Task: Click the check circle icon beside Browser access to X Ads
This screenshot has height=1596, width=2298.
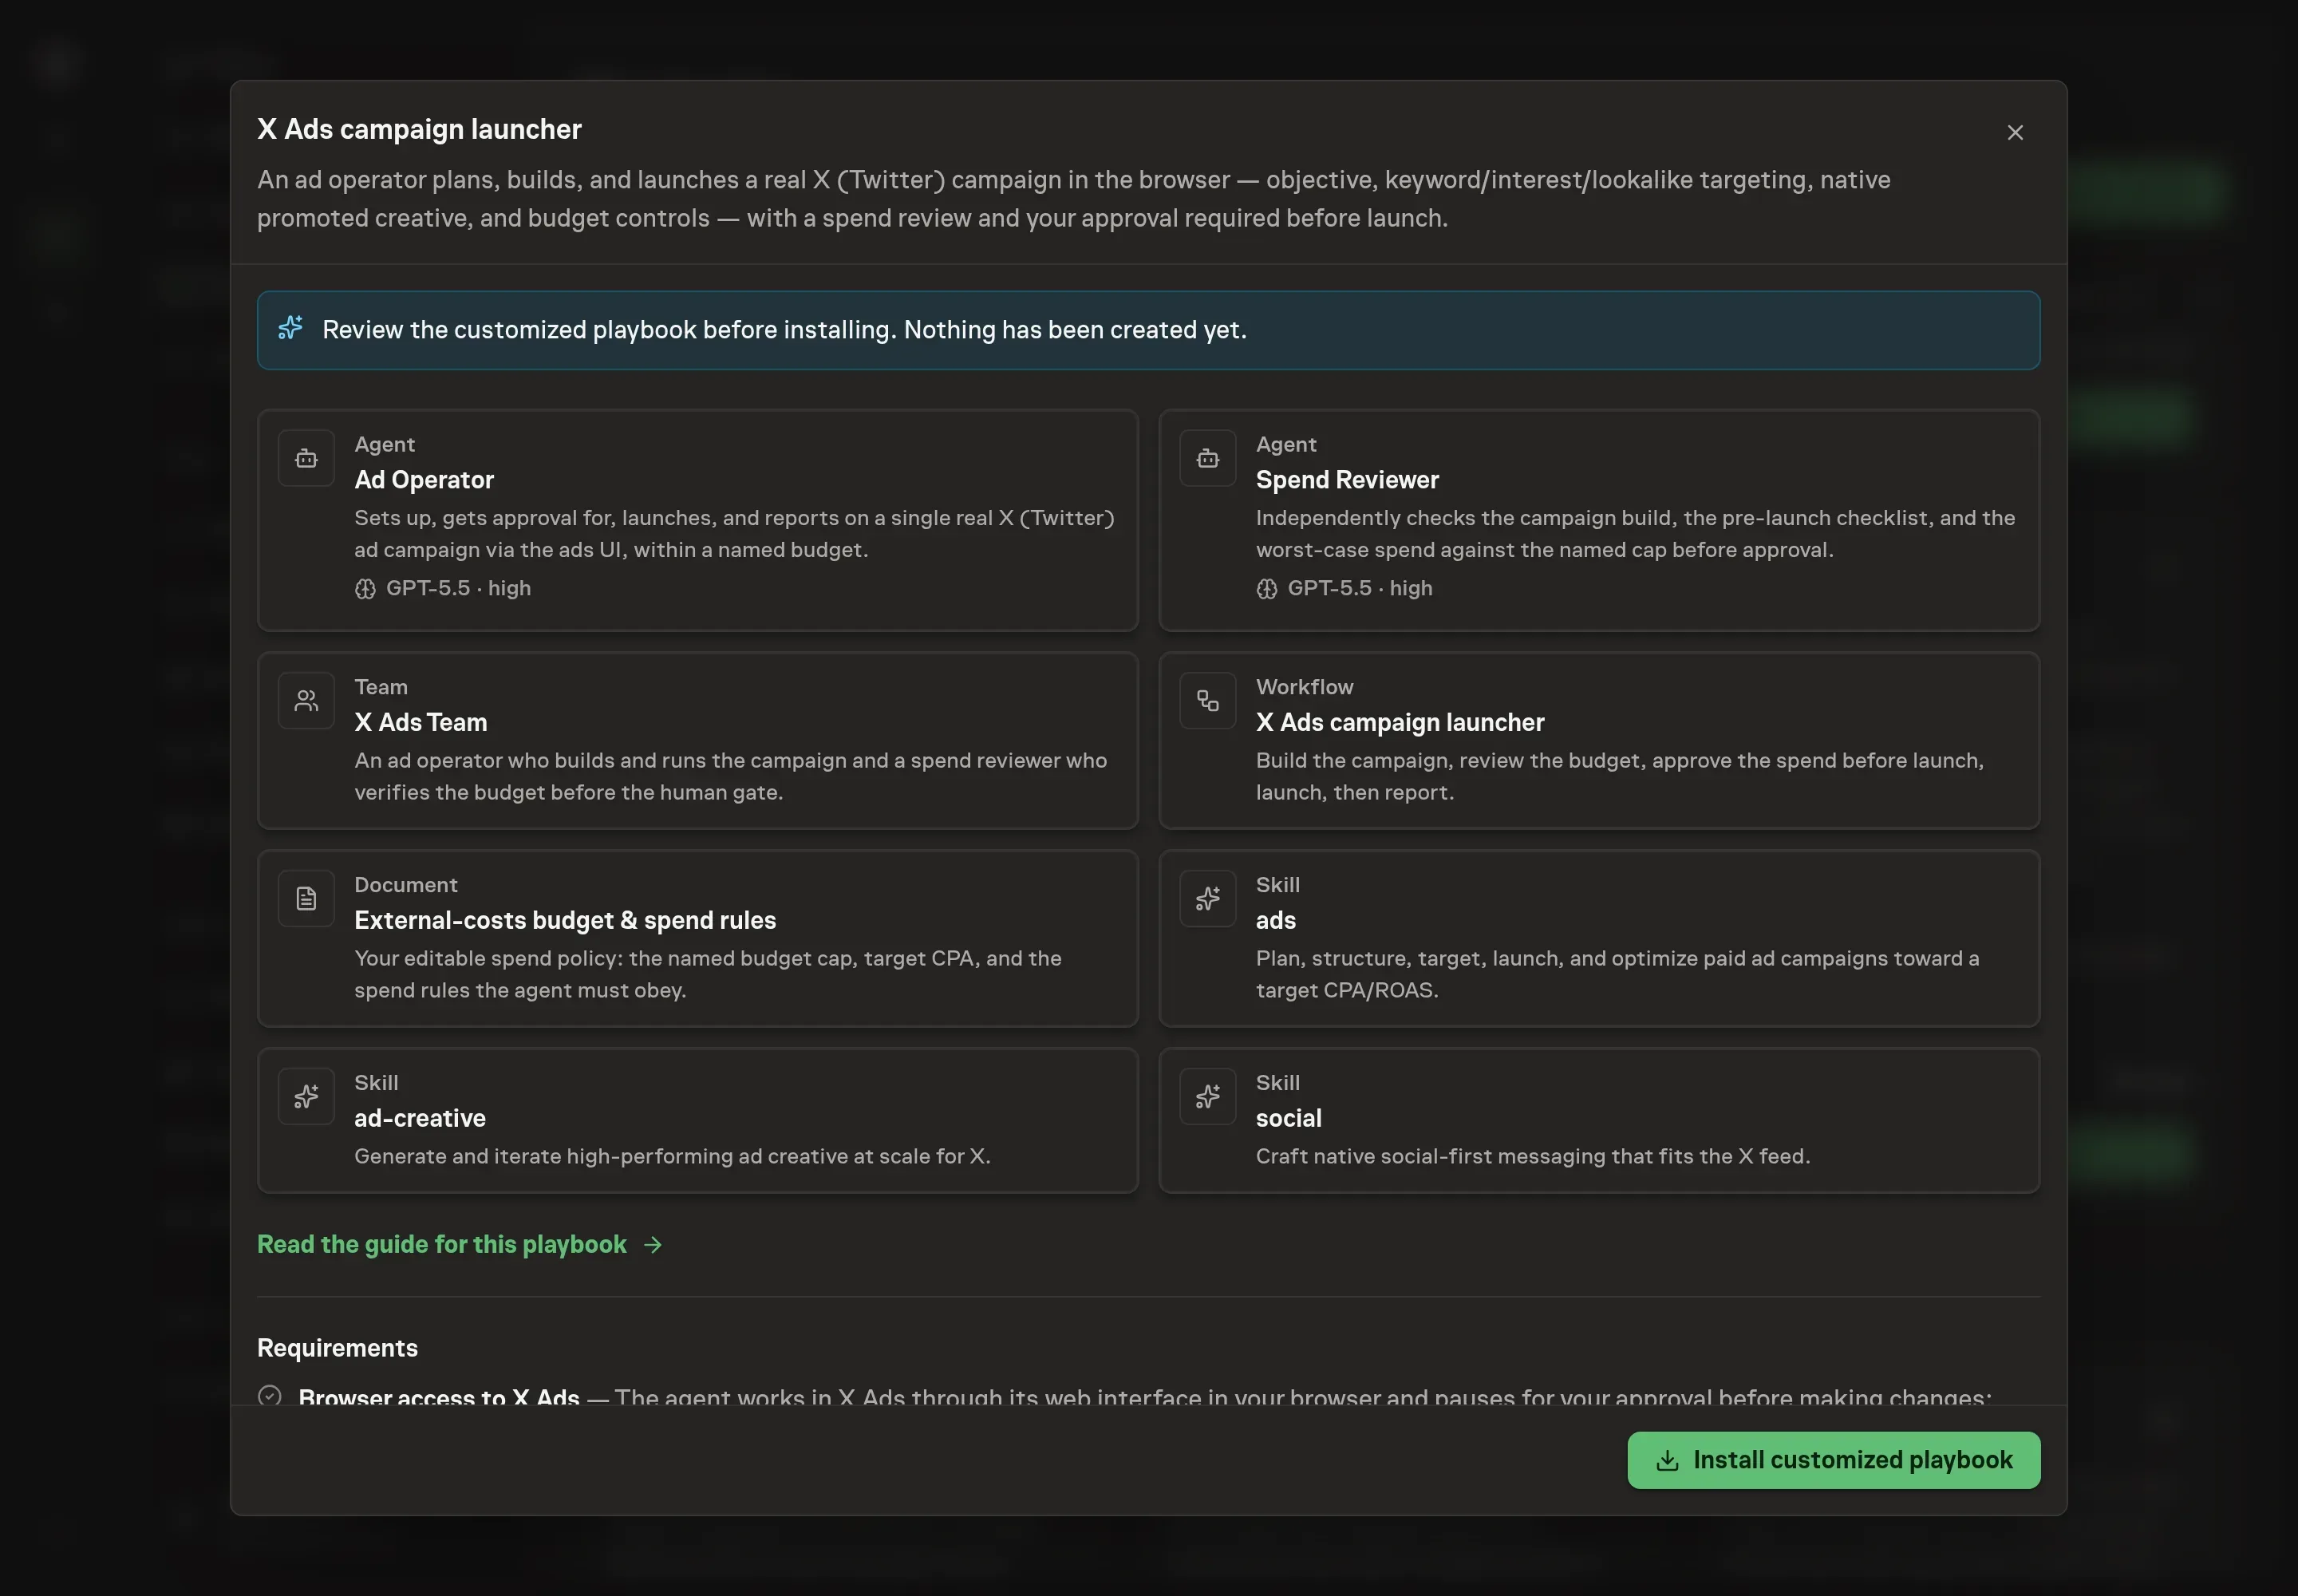Action: (269, 1395)
